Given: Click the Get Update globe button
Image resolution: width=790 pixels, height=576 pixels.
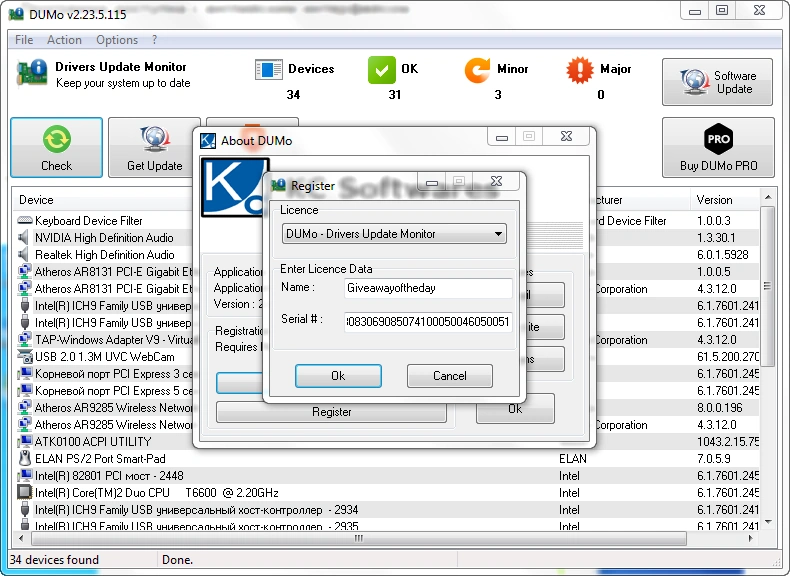Looking at the screenshot, I should pos(154,148).
